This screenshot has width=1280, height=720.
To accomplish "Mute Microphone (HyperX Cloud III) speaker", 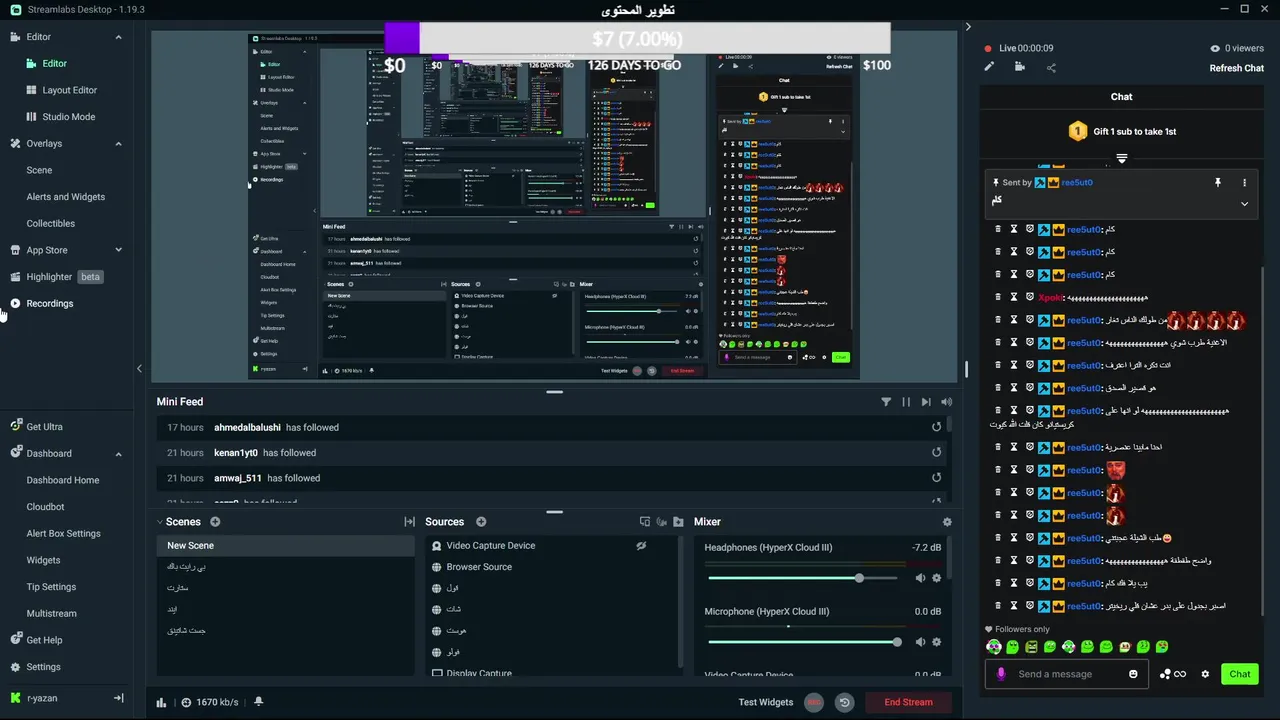I will [920, 642].
